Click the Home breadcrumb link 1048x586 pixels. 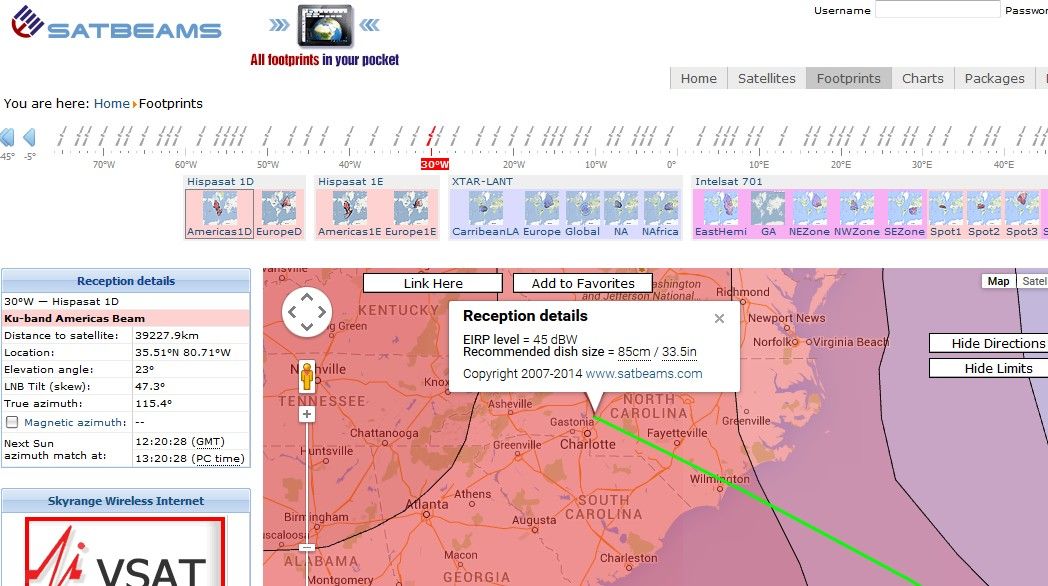112,104
